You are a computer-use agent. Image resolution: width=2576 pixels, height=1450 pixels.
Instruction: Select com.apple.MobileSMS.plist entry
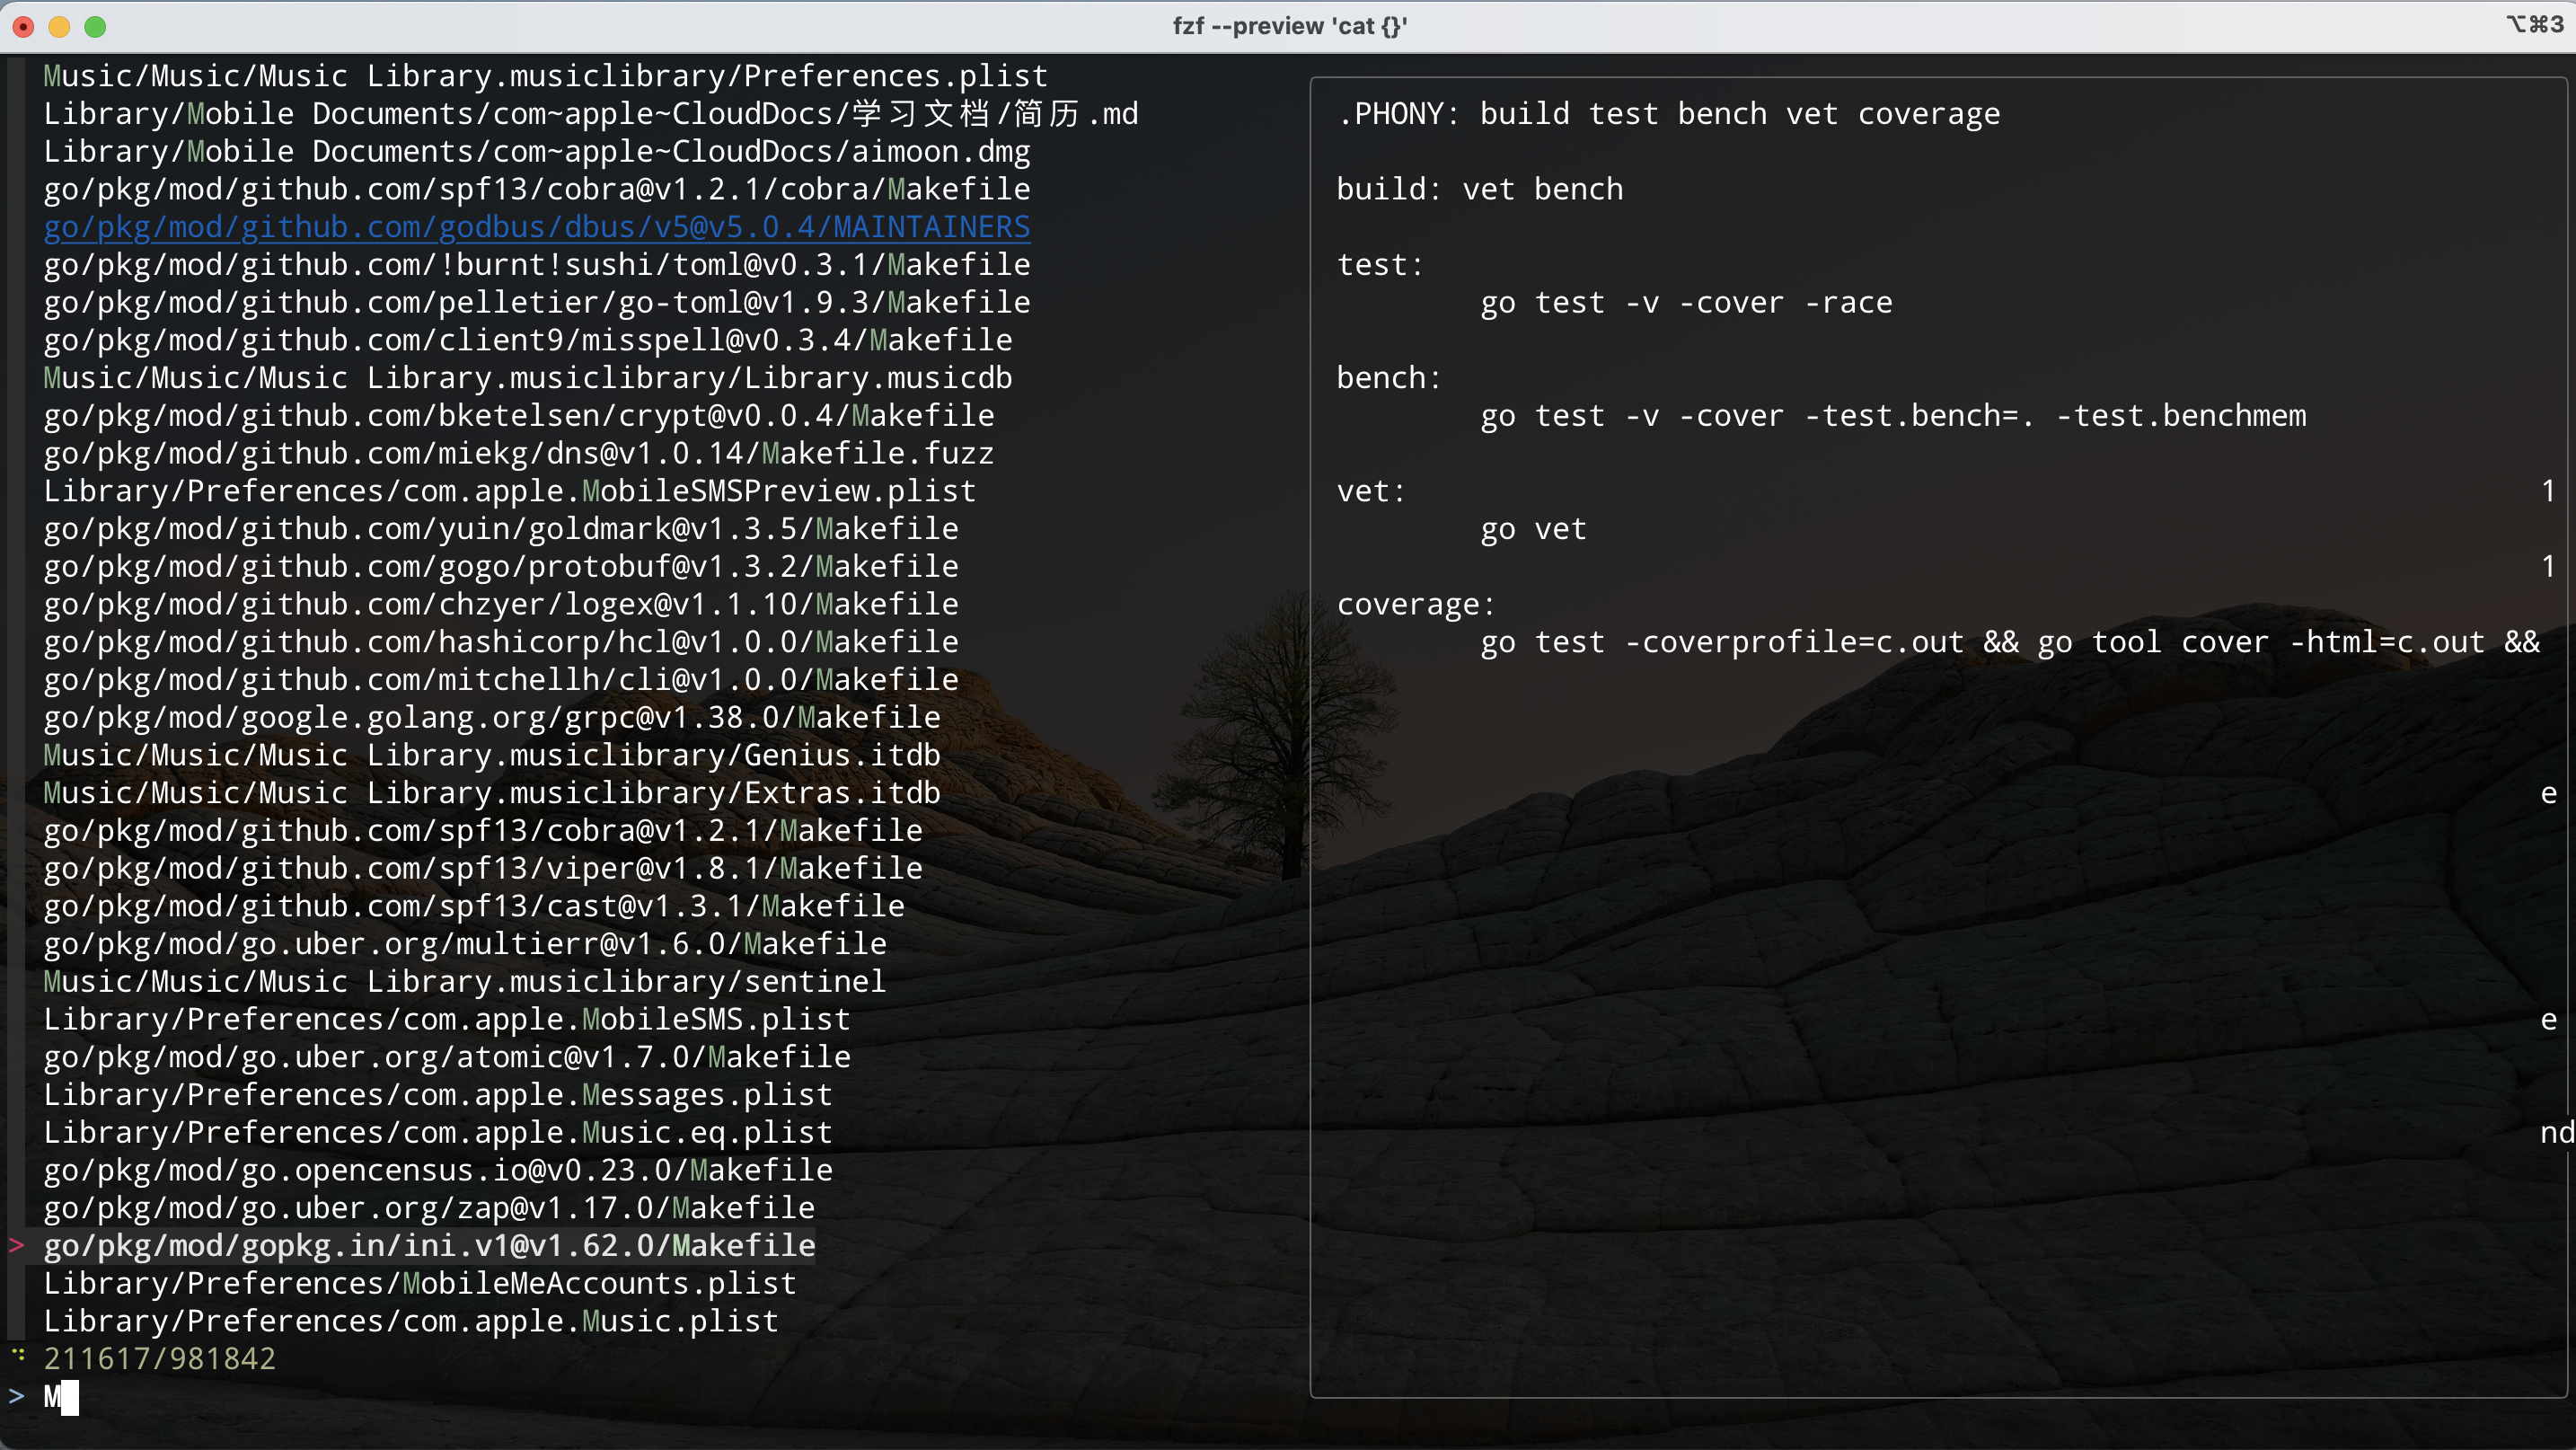pos(446,1020)
